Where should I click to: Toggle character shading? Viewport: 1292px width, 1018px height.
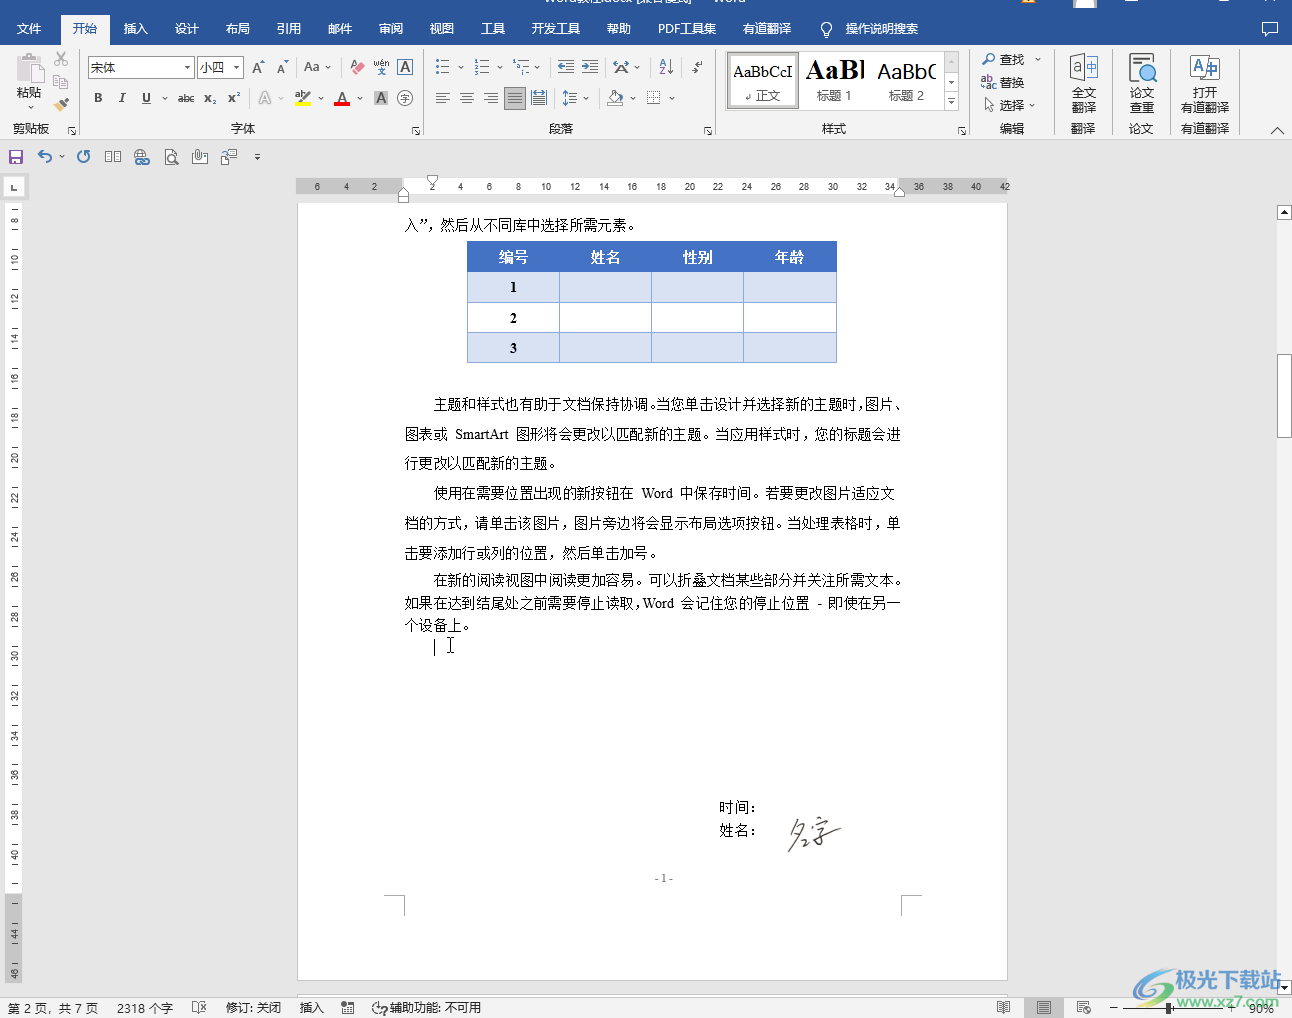point(381,98)
